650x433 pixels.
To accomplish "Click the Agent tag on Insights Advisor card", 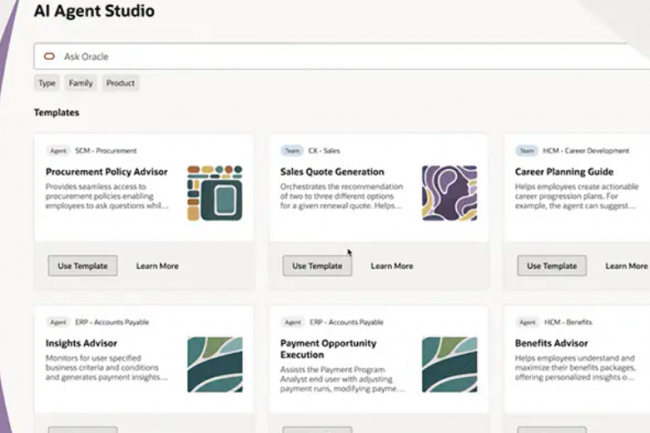I will 58,322.
